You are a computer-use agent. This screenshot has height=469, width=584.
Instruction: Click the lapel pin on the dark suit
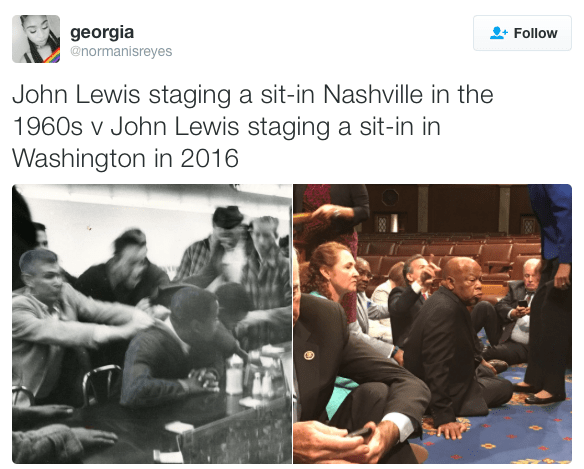coord(309,355)
